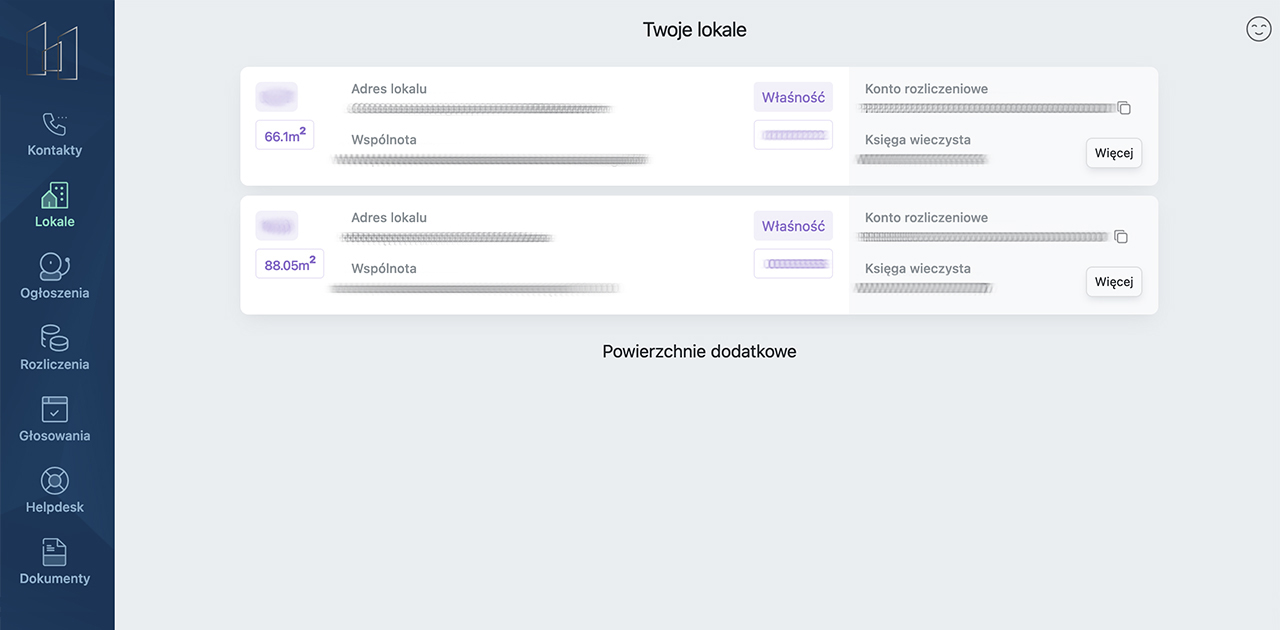Copy the second unit's account number
The image size is (1280, 630).
(1121, 237)
